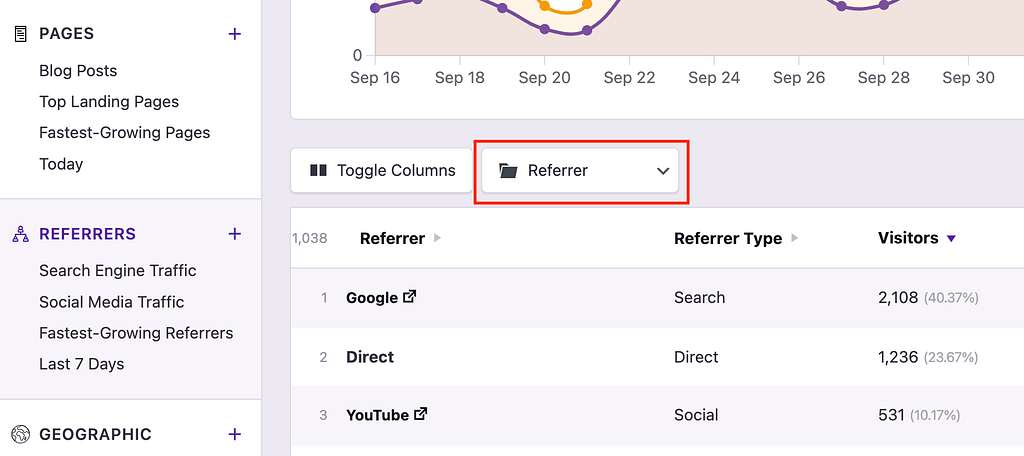Click the Pages section document icon

point(20,34)
